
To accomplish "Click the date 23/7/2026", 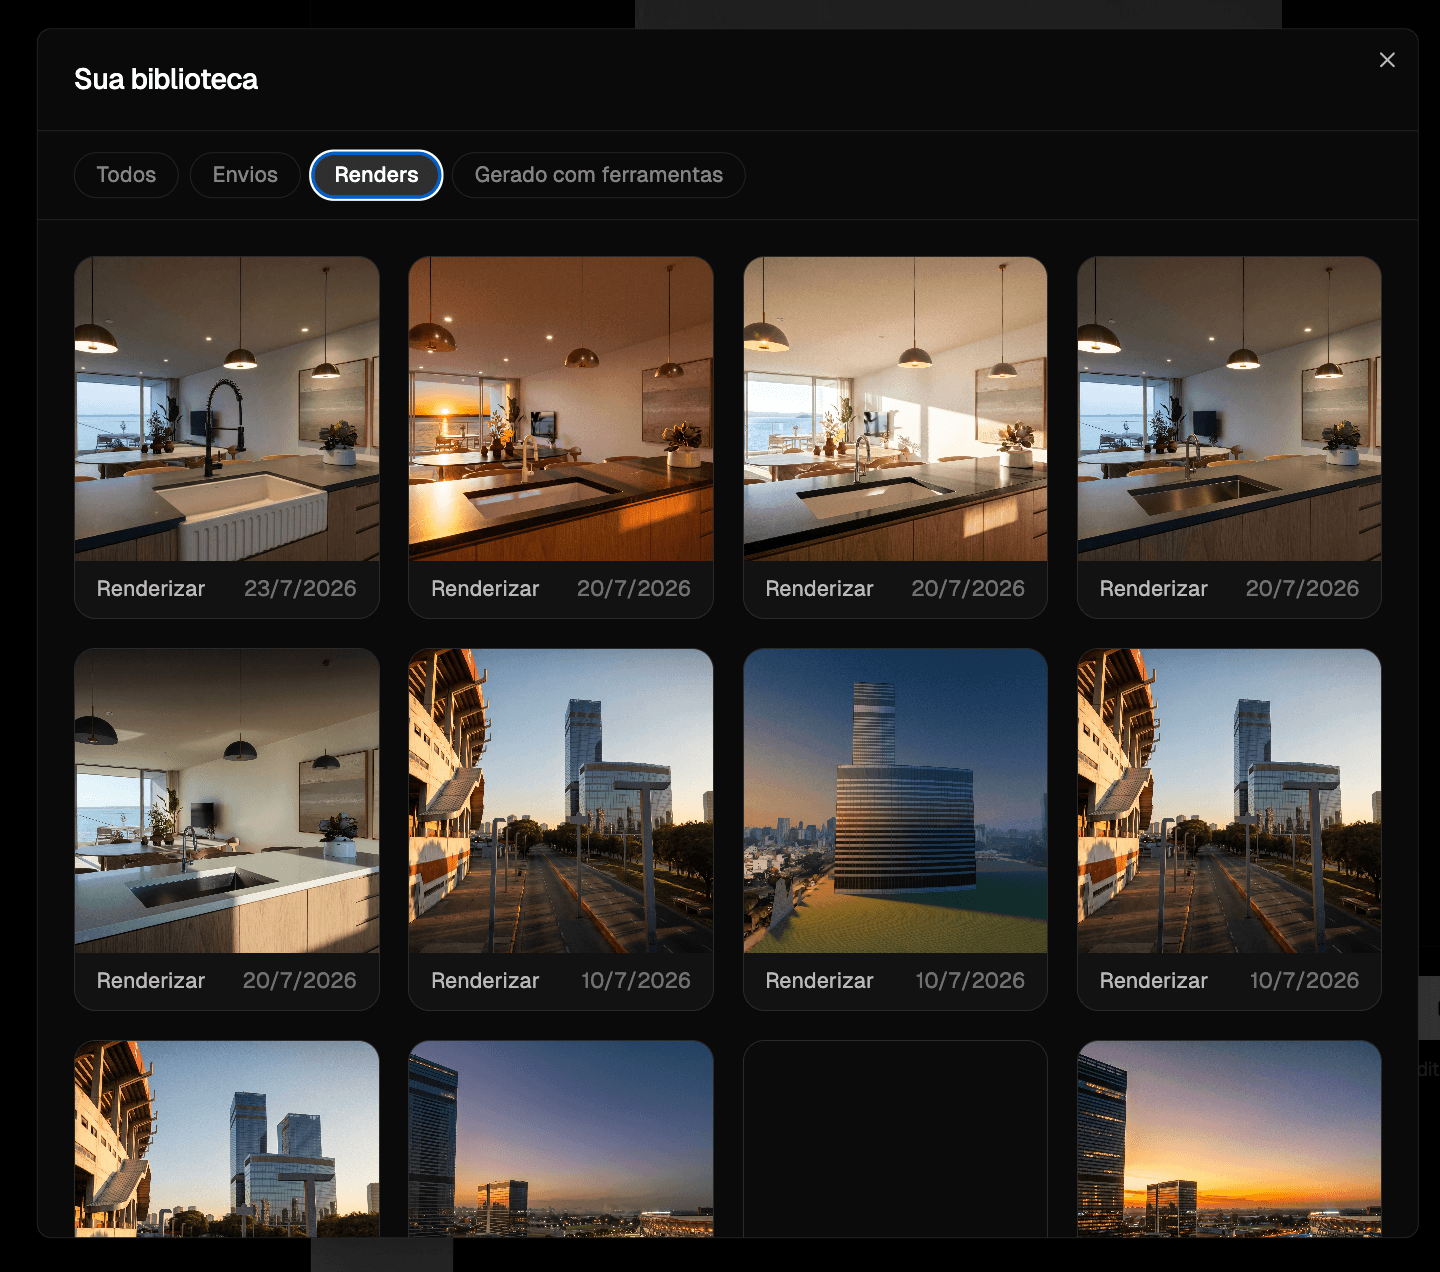I will 300,589.
